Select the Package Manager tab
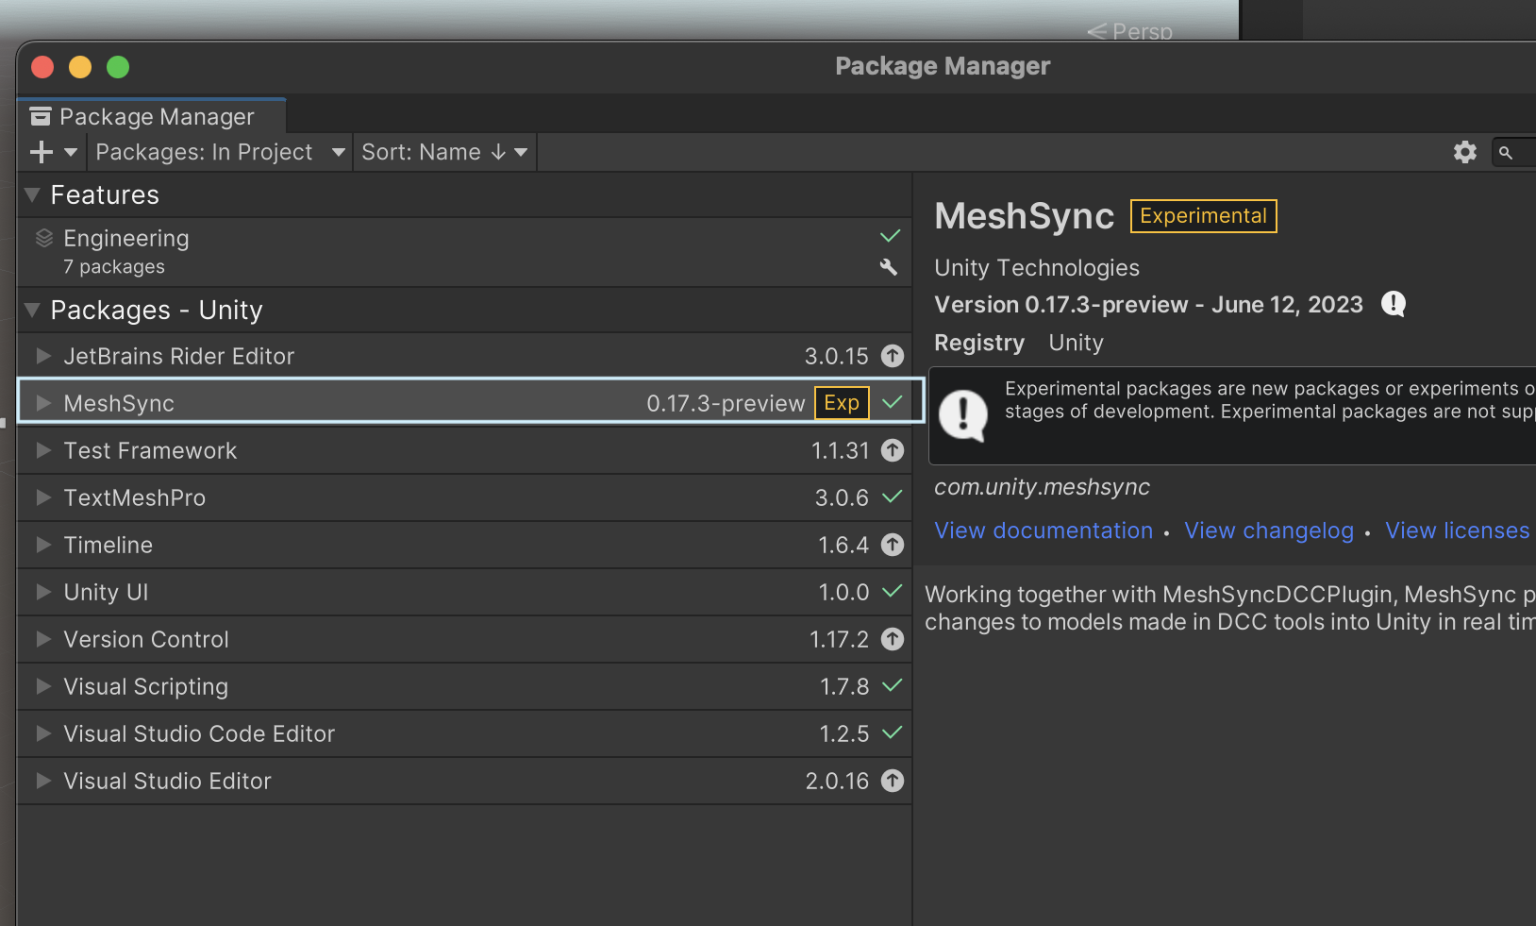 coord(152,117)
